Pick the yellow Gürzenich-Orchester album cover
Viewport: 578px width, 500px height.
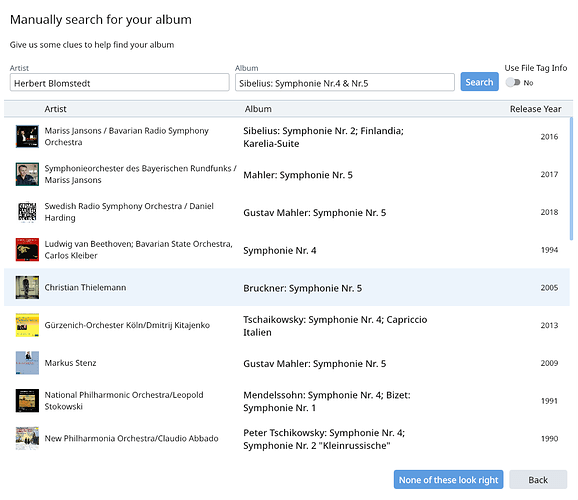pos(27,325)
